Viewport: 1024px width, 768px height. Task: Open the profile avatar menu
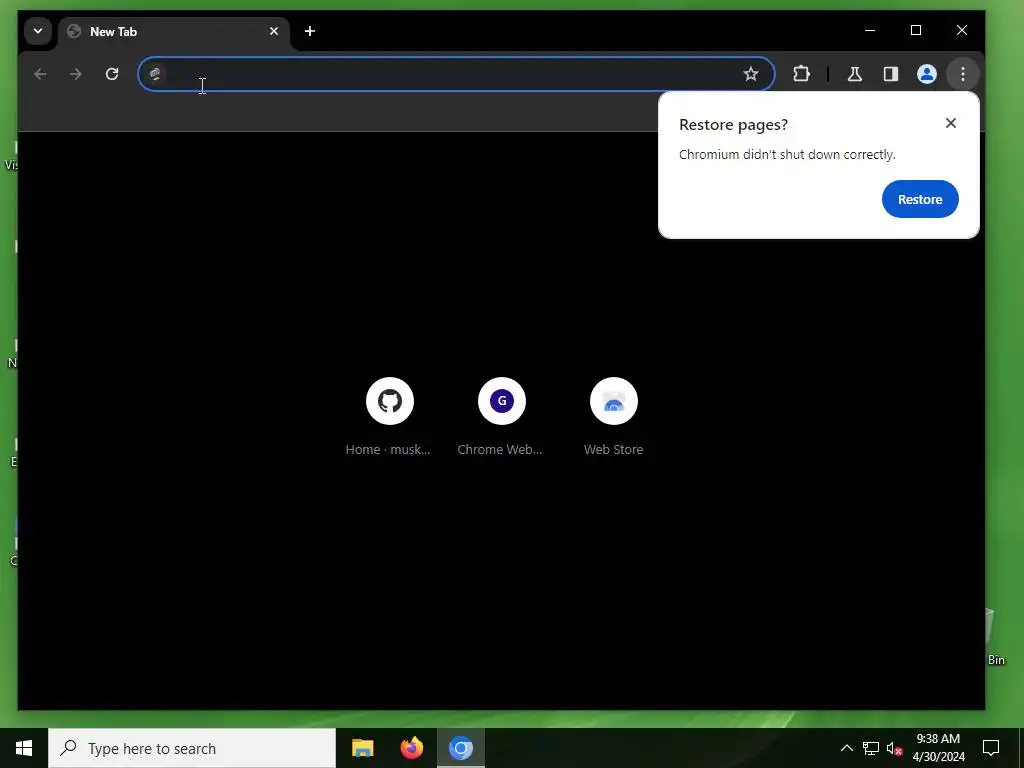pyautogui.click(x=926, y=74)
